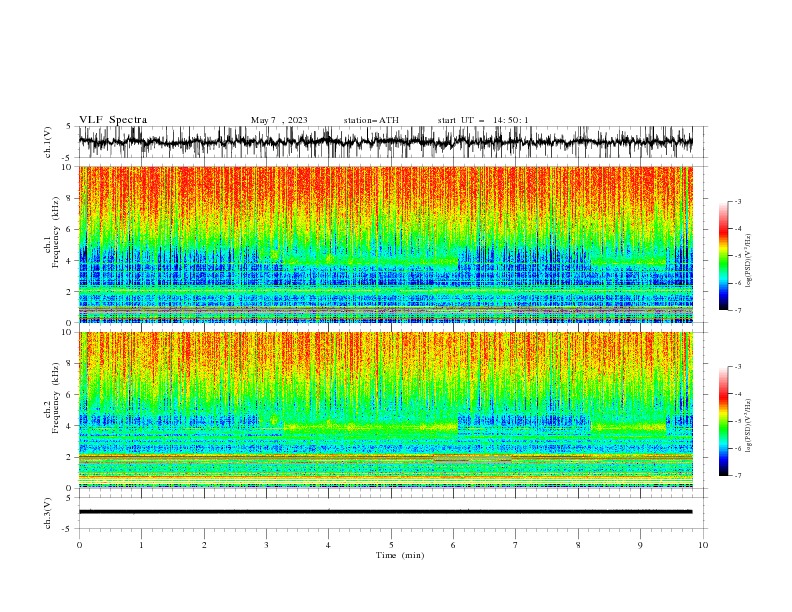
Task: Click the ch.1 voltage waveform trace
Action: [x=386, y=142]
